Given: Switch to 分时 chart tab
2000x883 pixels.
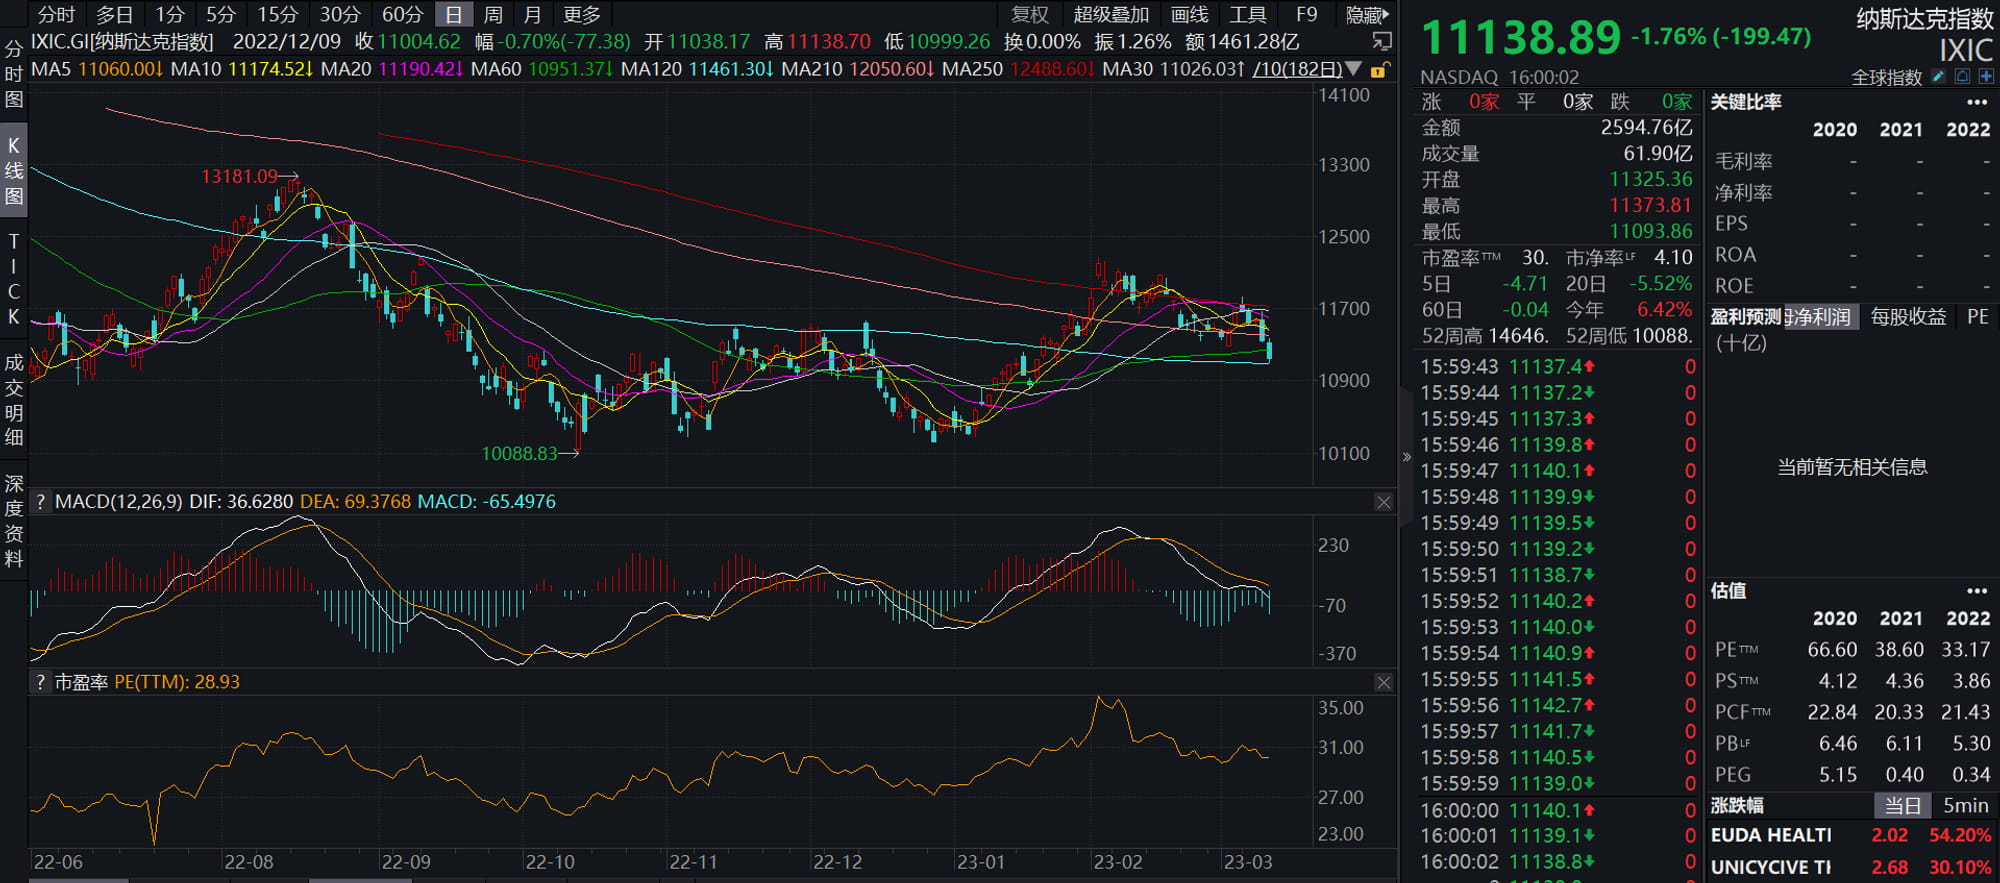Looking at the screenshot, I should click(x=57, y=14).
